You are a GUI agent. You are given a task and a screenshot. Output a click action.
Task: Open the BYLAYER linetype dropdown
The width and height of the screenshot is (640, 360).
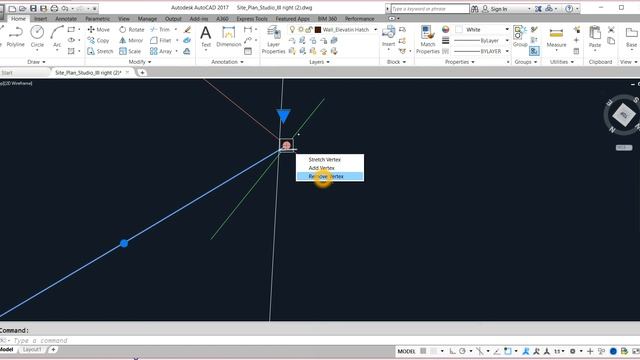point(507,51)
